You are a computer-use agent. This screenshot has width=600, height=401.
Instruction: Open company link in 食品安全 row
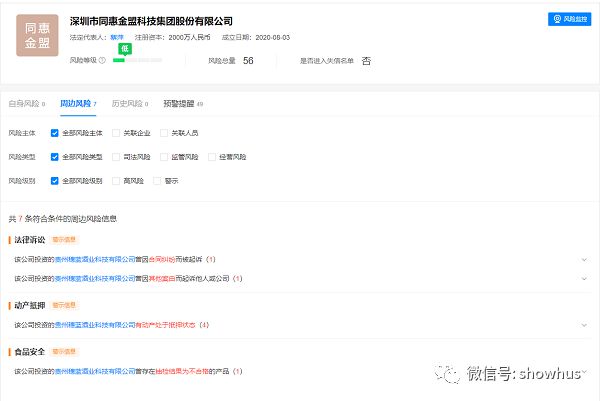95,371
